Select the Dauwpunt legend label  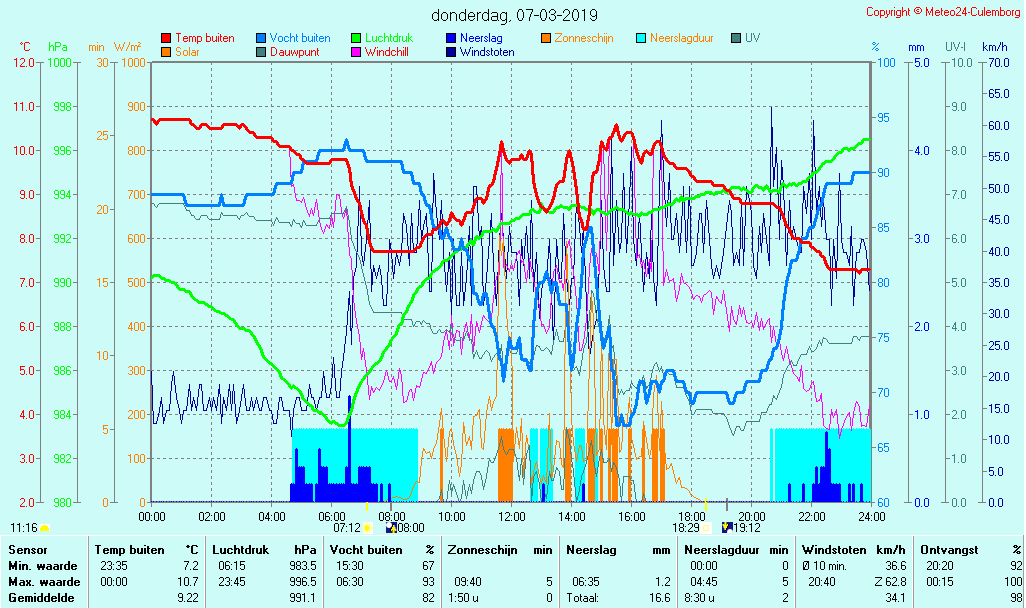[x=295, y=52]
